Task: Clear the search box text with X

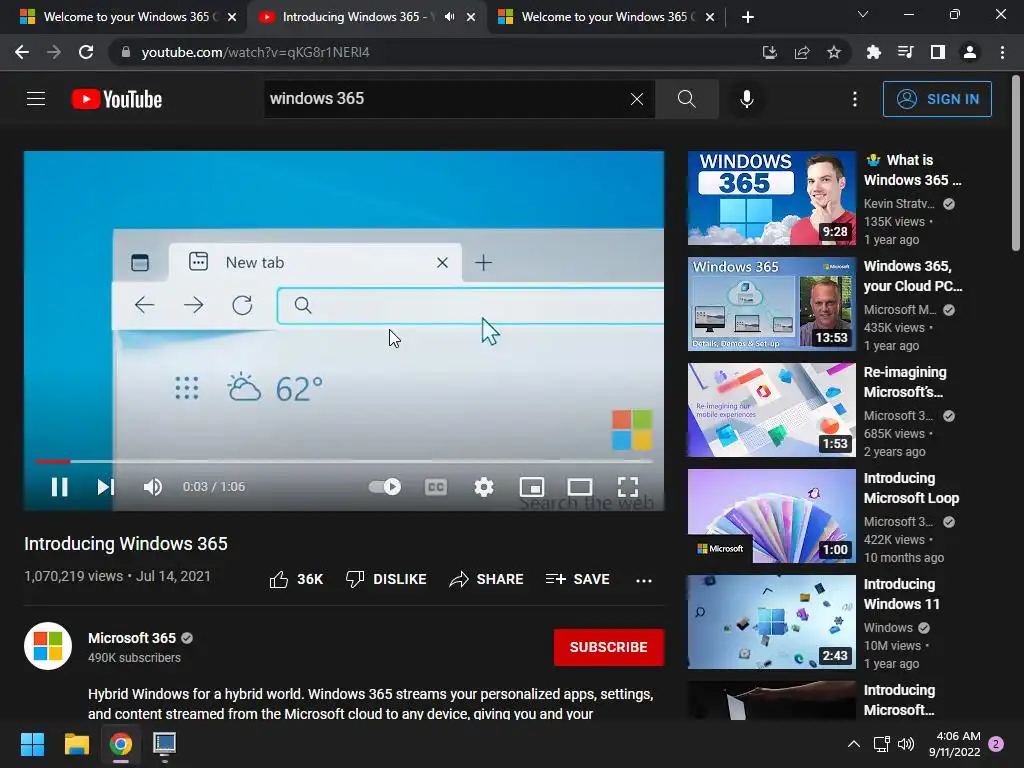Action: pos(637,99)
